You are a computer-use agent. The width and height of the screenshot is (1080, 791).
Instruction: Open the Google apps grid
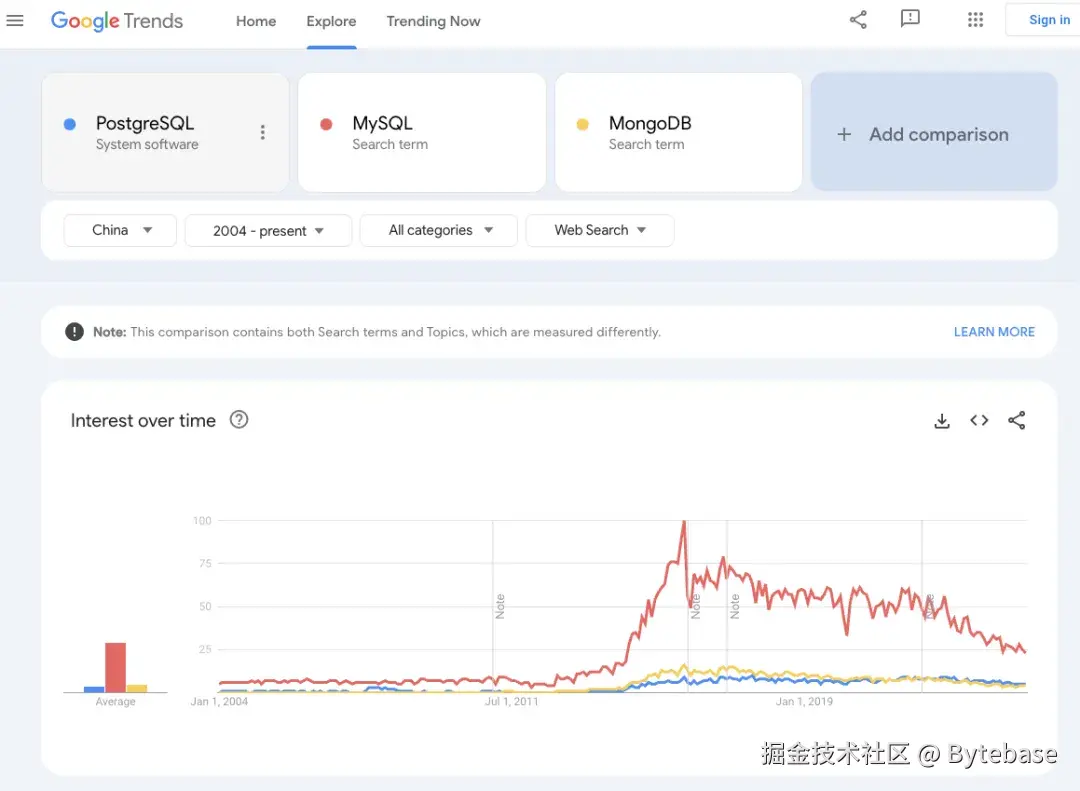coord(975,20)
